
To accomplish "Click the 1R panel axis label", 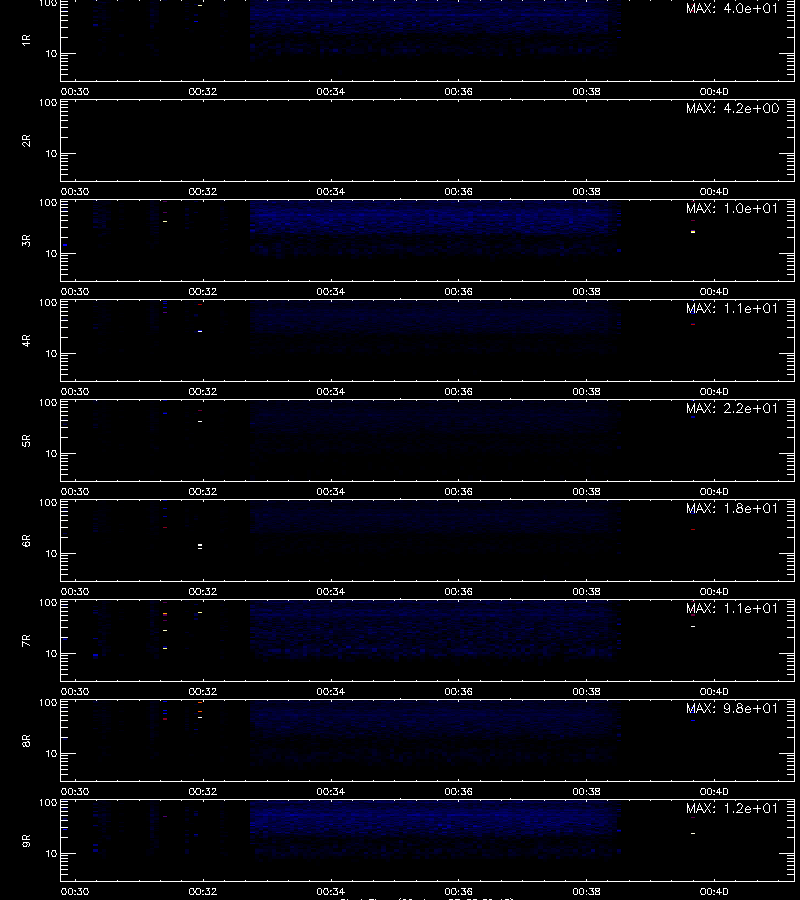I will pos(26,40).
